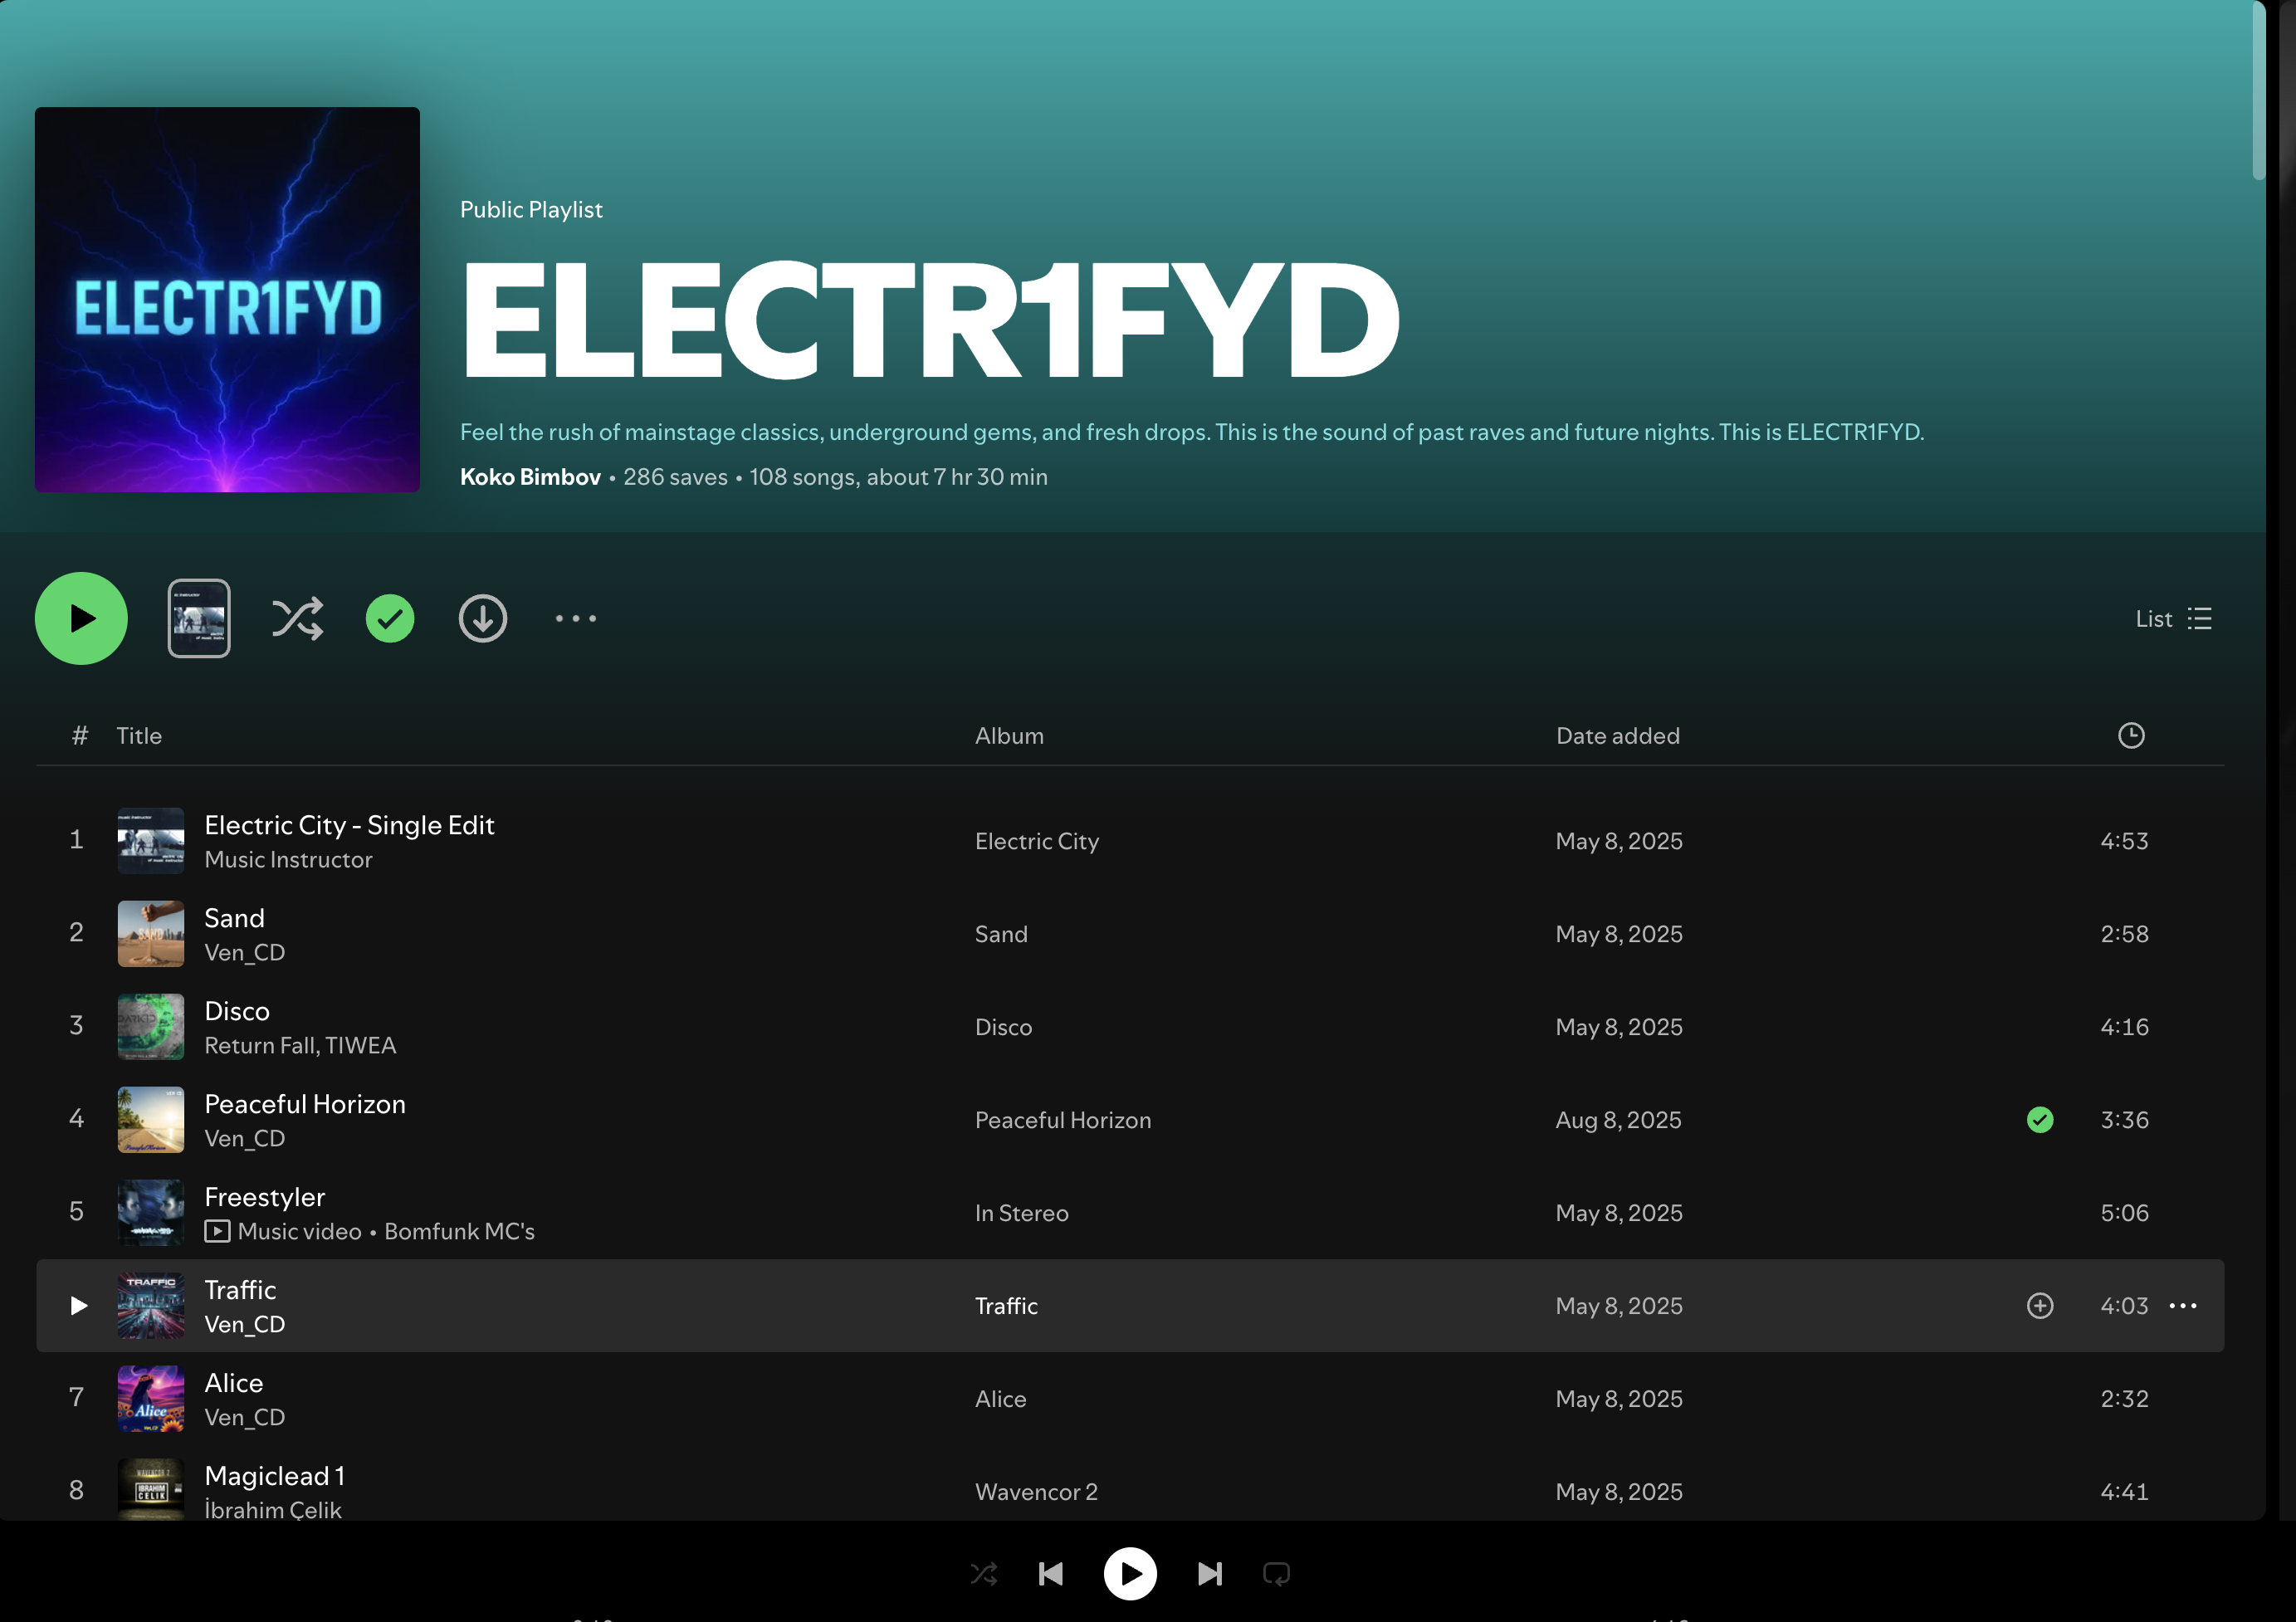Screen dimensions: 2296x1622
Task: Open the In Stereo album link
Action: (1021, 1213)
